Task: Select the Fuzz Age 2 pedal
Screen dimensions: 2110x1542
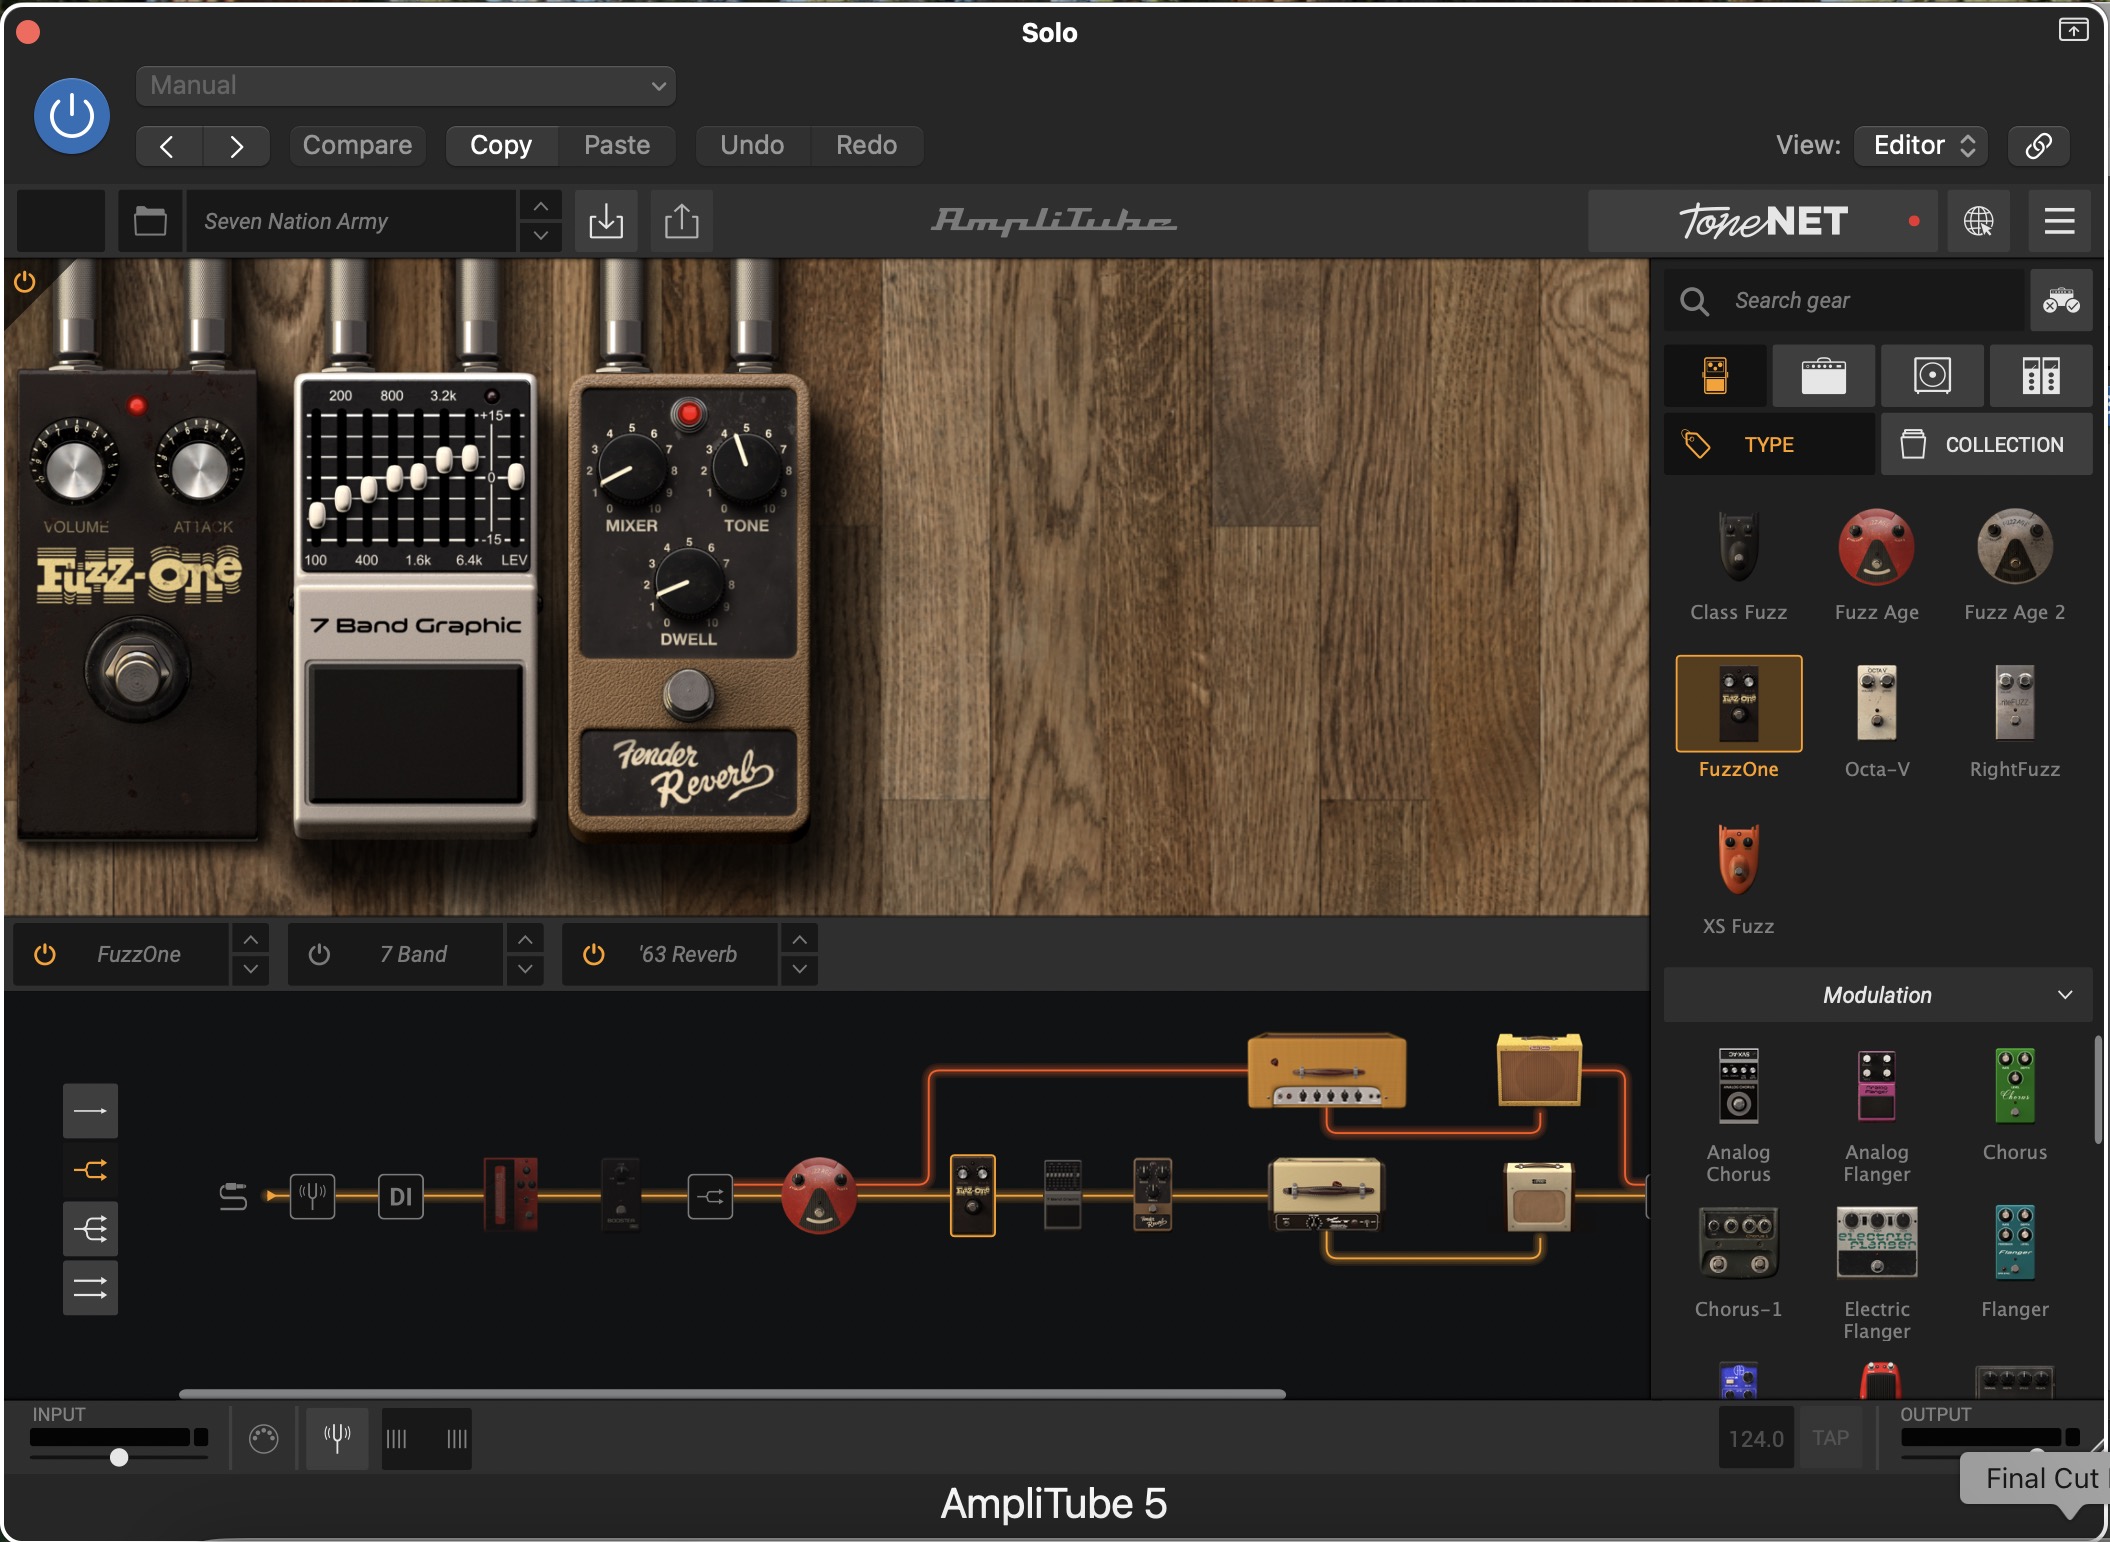Action: tap(2014, 566)
